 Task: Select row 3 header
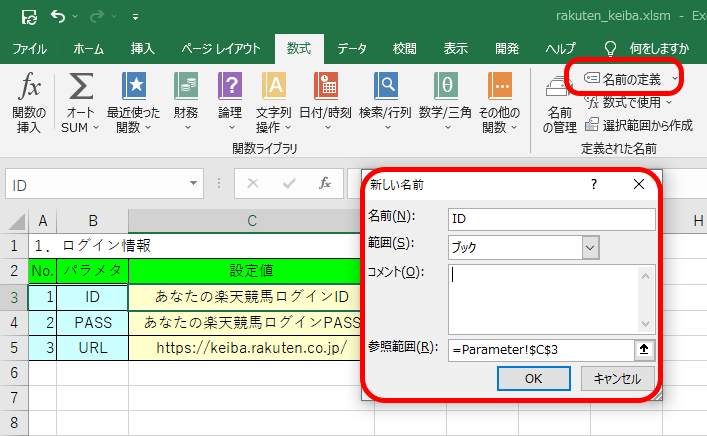pyautogui.click(x=14, y=297)
